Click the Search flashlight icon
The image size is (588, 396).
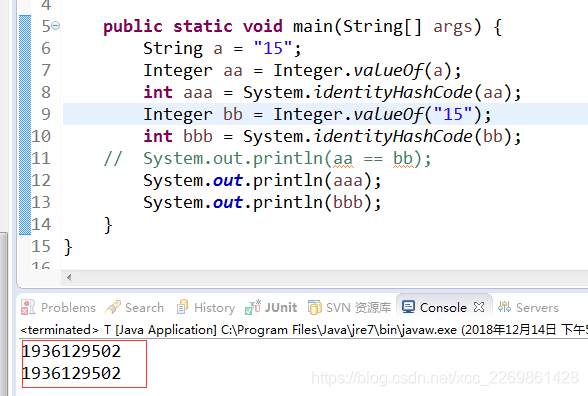(113, 307)
